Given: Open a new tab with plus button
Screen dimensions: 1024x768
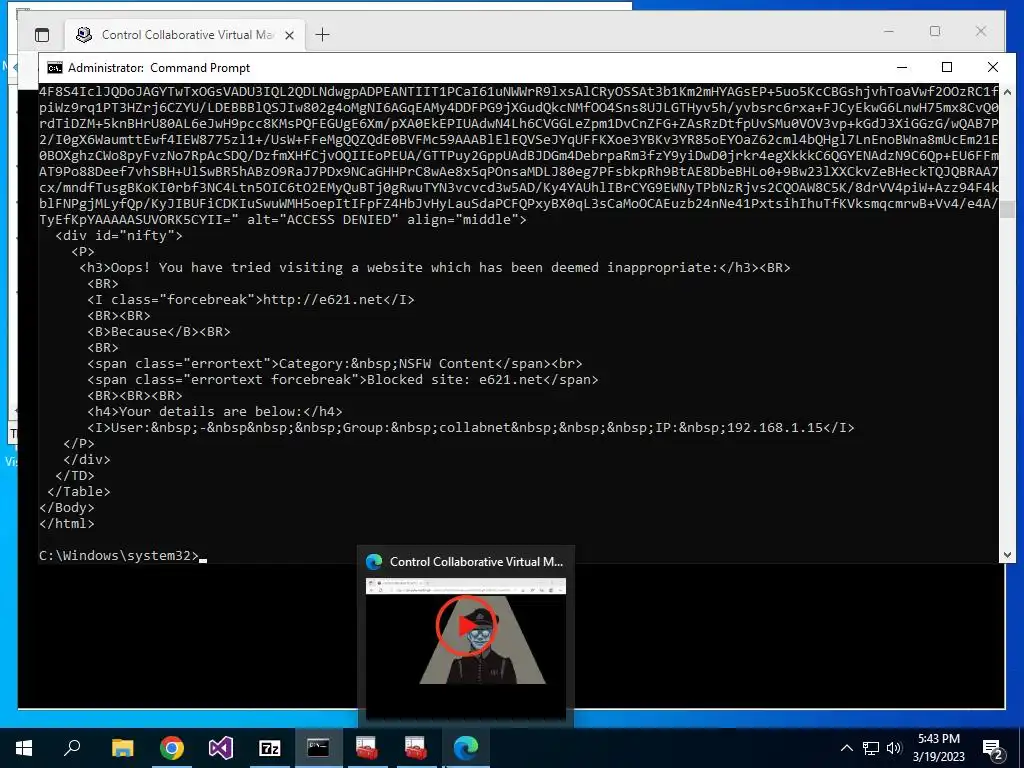Looking at the screenshot, I should click(x=323, y=35).
